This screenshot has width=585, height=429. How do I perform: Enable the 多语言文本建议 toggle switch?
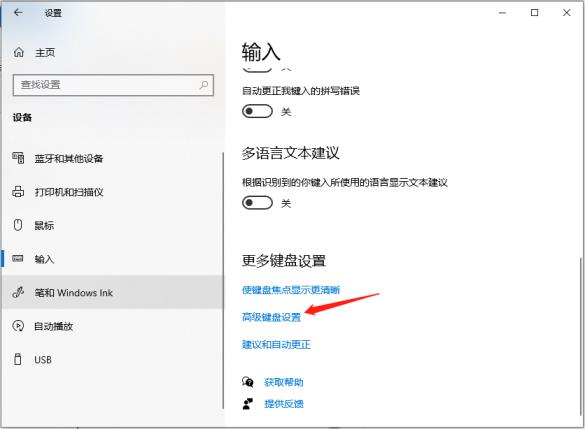pyautogui.click(x=257, y=203)
